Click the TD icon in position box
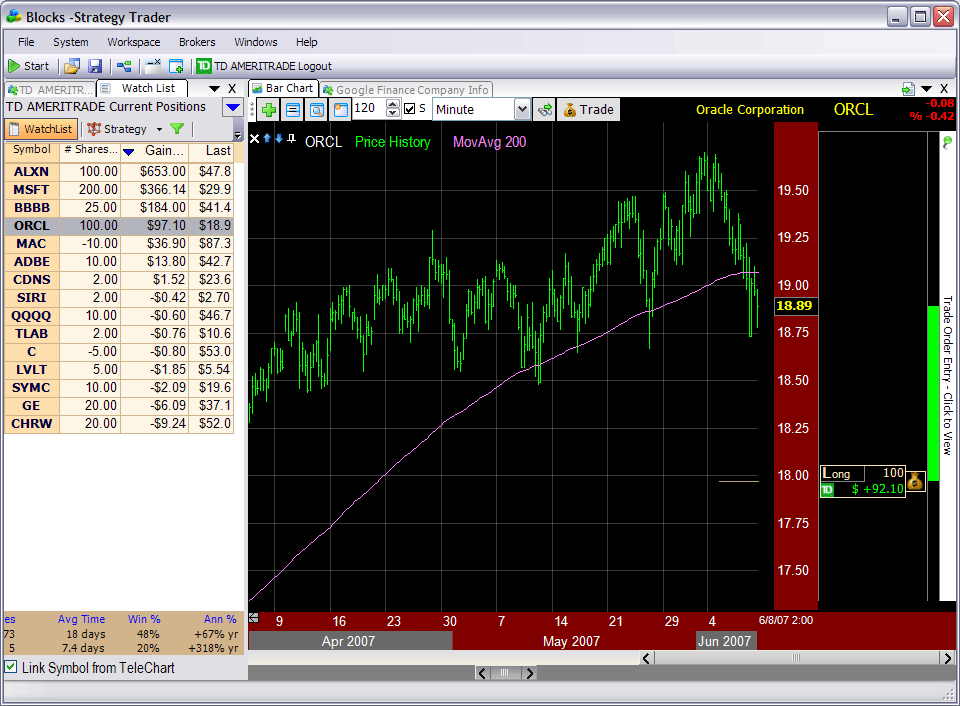The height and width of the screenshot is (706, 960). click(827, 489)
